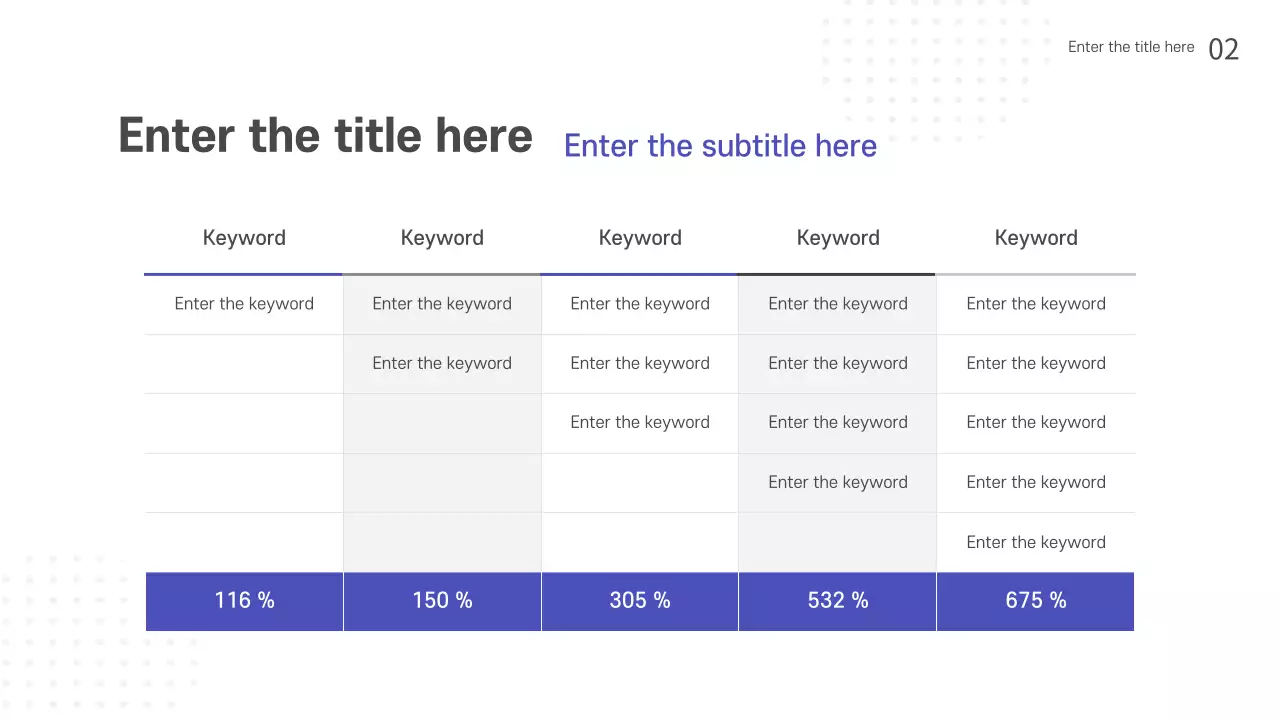Click the Keyword header above the 150 % column
The width and height of the screenshot is (1280, 720).
[442, 238]
